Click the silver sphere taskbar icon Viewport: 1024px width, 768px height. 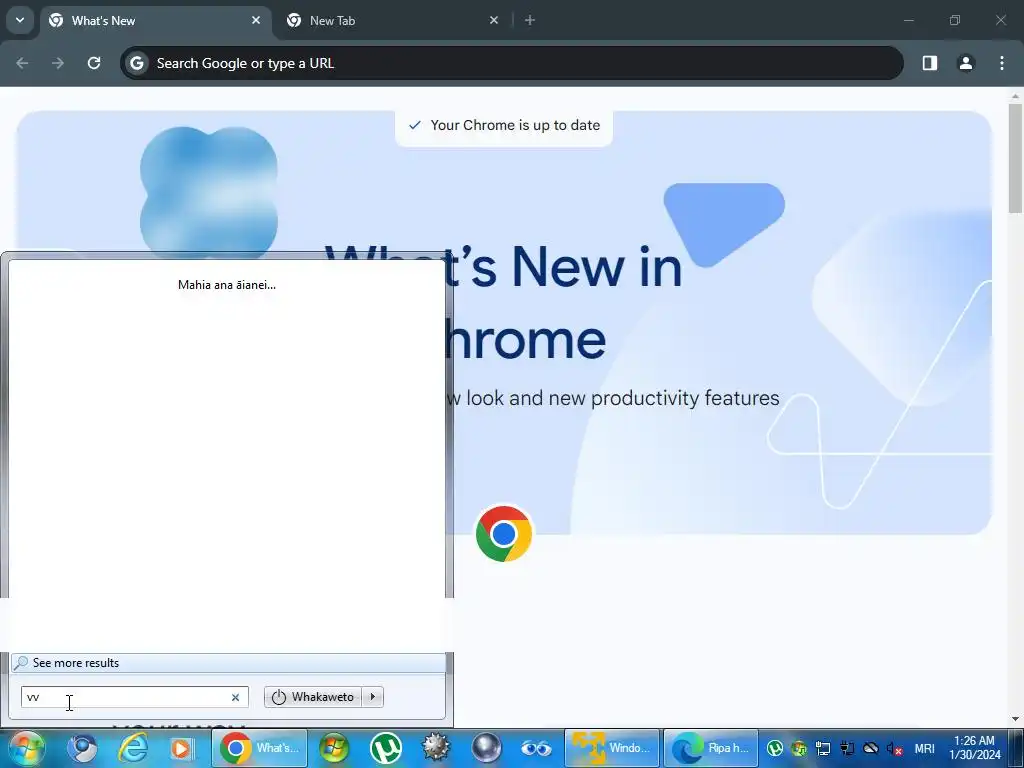coord(487,748)
